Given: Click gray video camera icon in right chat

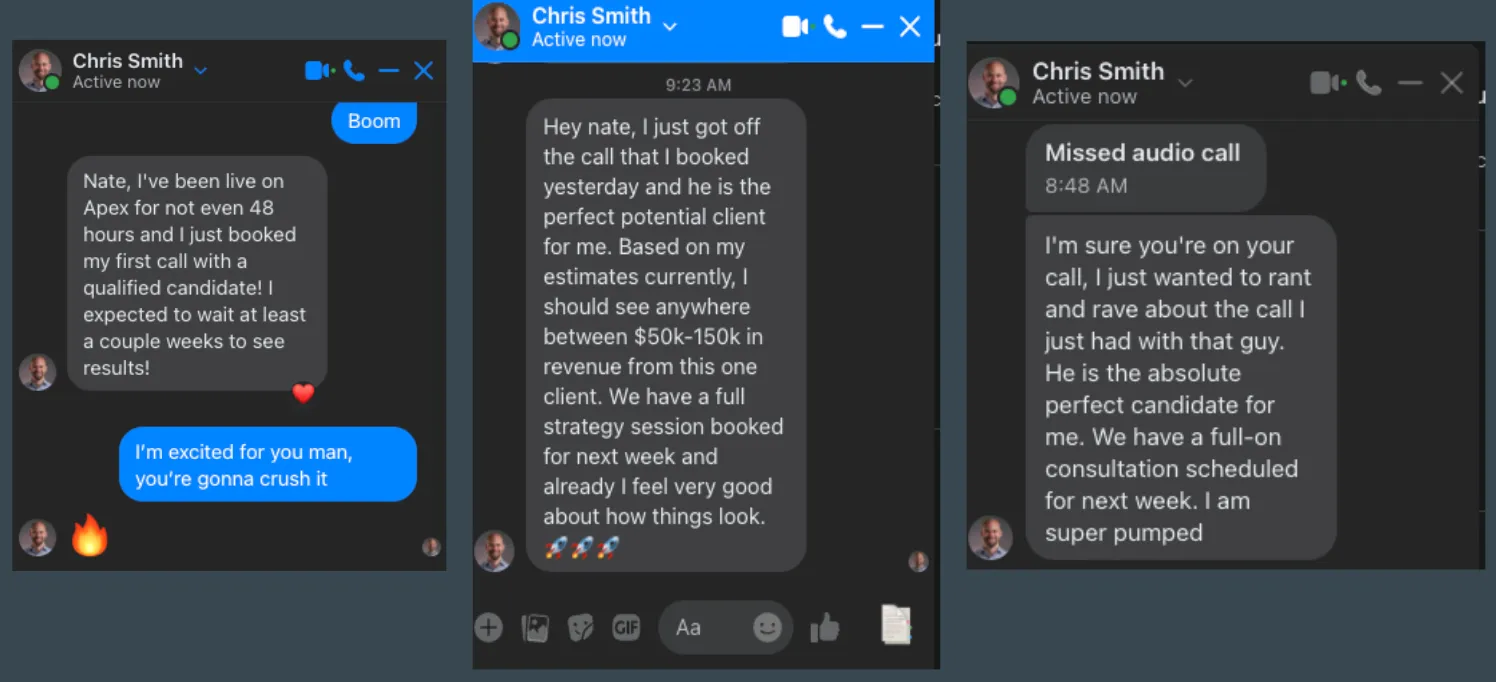Looking at the screenshot, I should point(1328,83).
